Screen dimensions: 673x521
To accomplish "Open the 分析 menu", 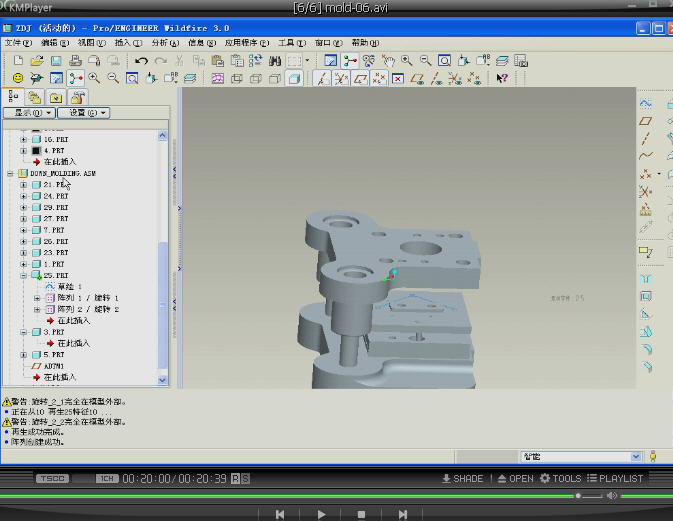I will click(165, 43).
